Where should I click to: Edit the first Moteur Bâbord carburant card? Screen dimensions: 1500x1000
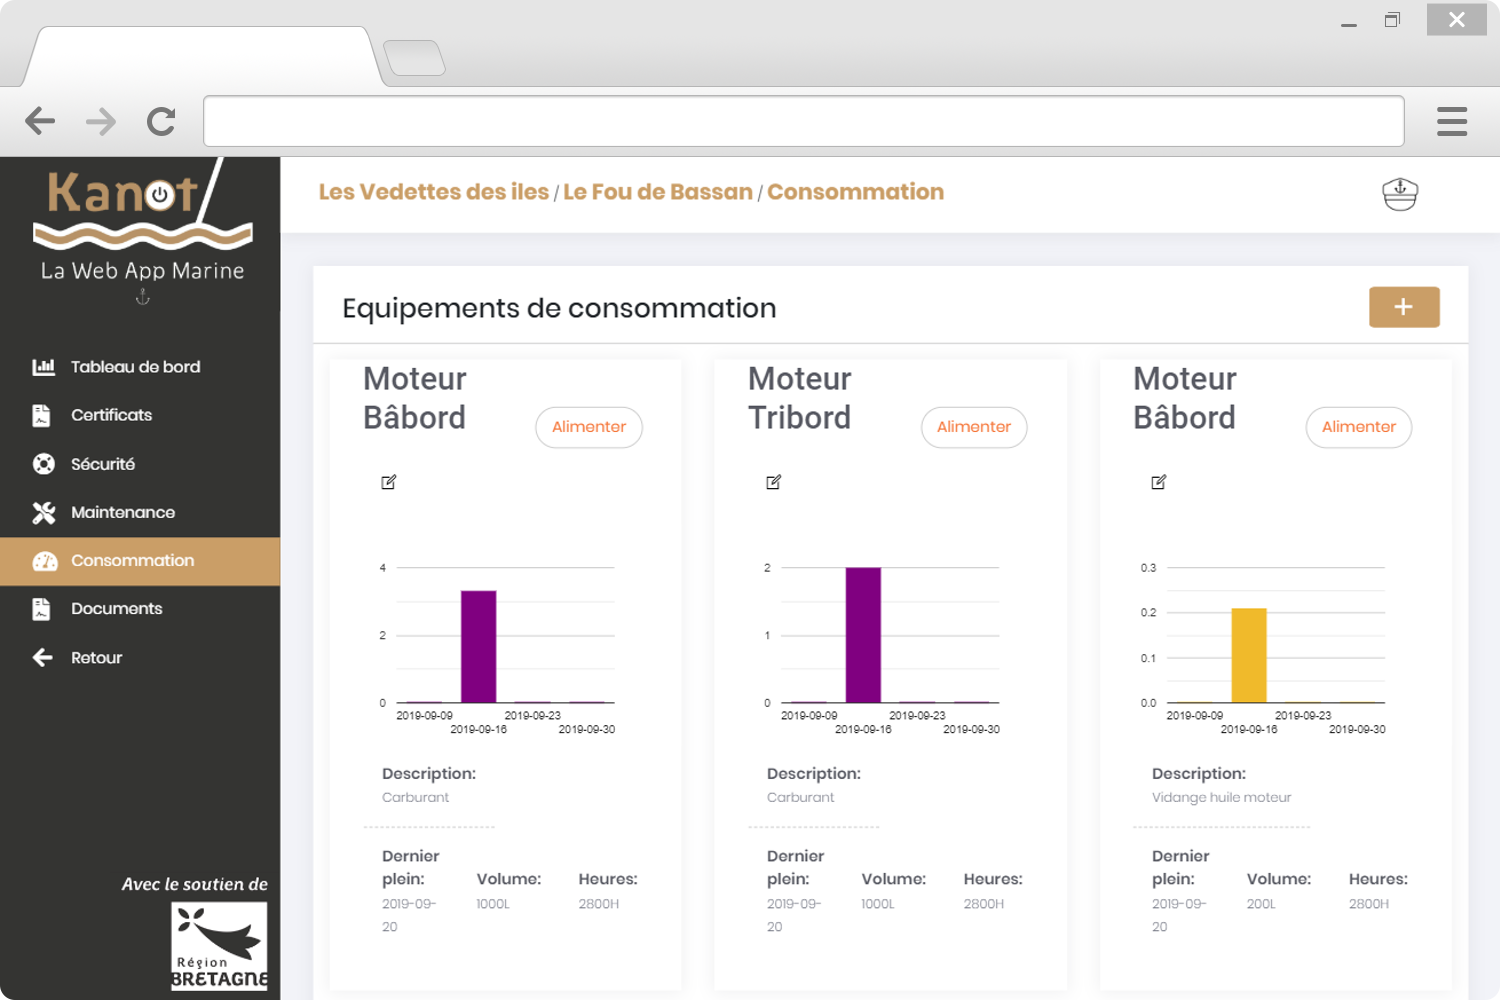pyautogui.click(x=389, y=482)
